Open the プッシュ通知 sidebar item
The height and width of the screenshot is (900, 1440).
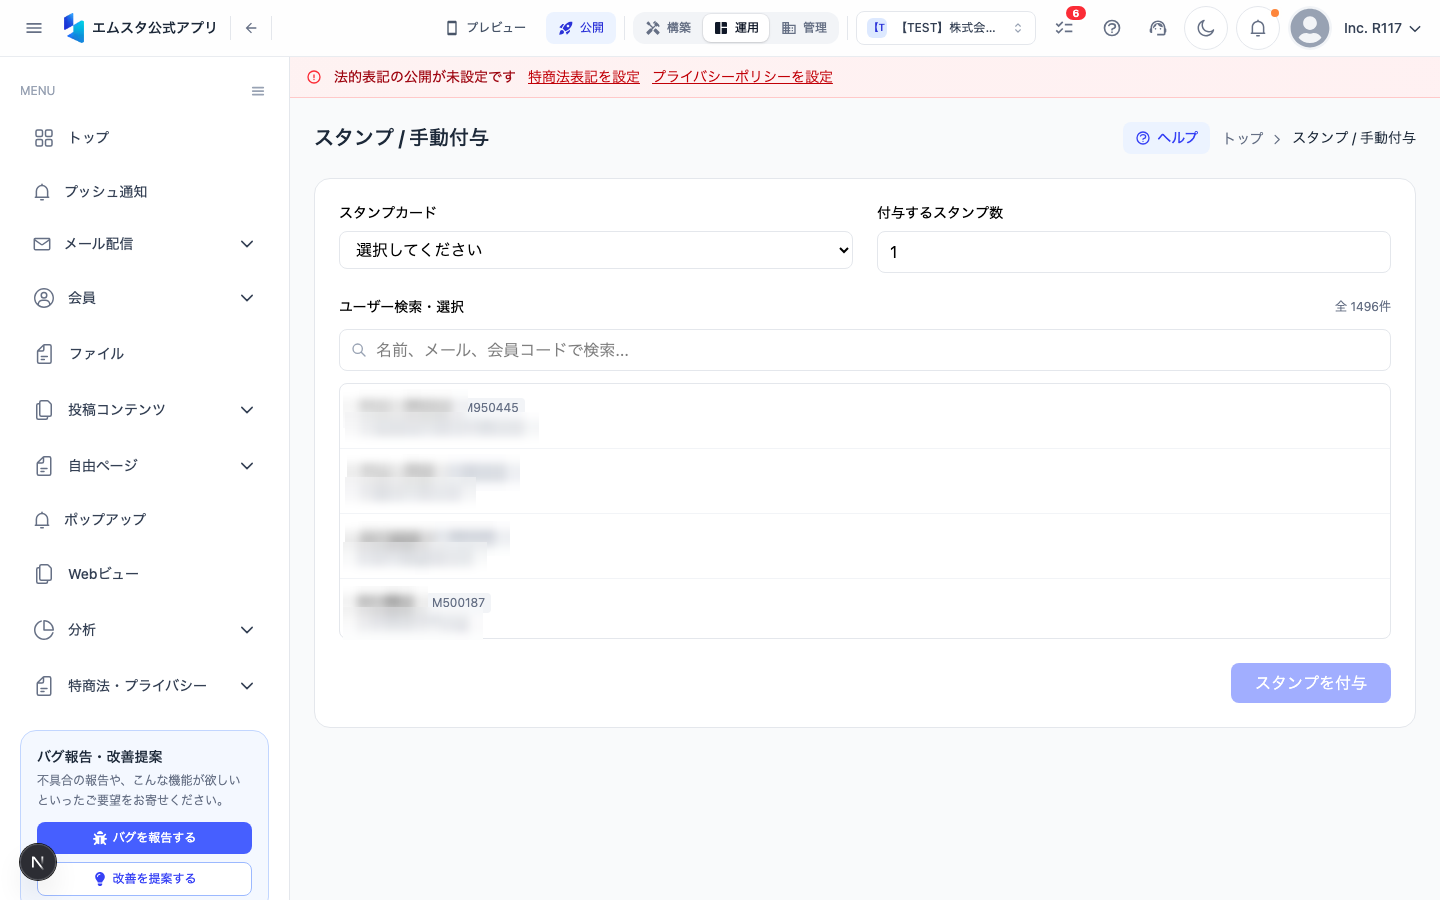144,192
